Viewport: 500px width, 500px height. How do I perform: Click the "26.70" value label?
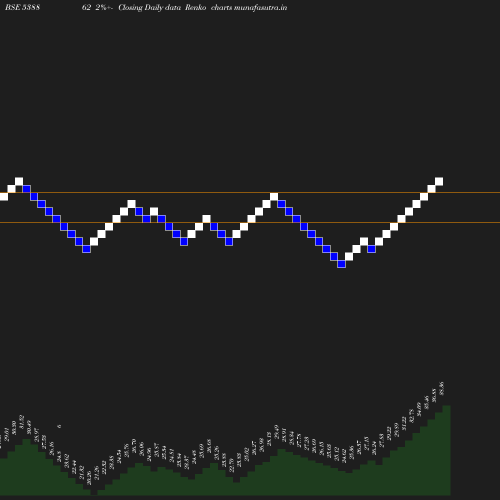click(134, 446)
